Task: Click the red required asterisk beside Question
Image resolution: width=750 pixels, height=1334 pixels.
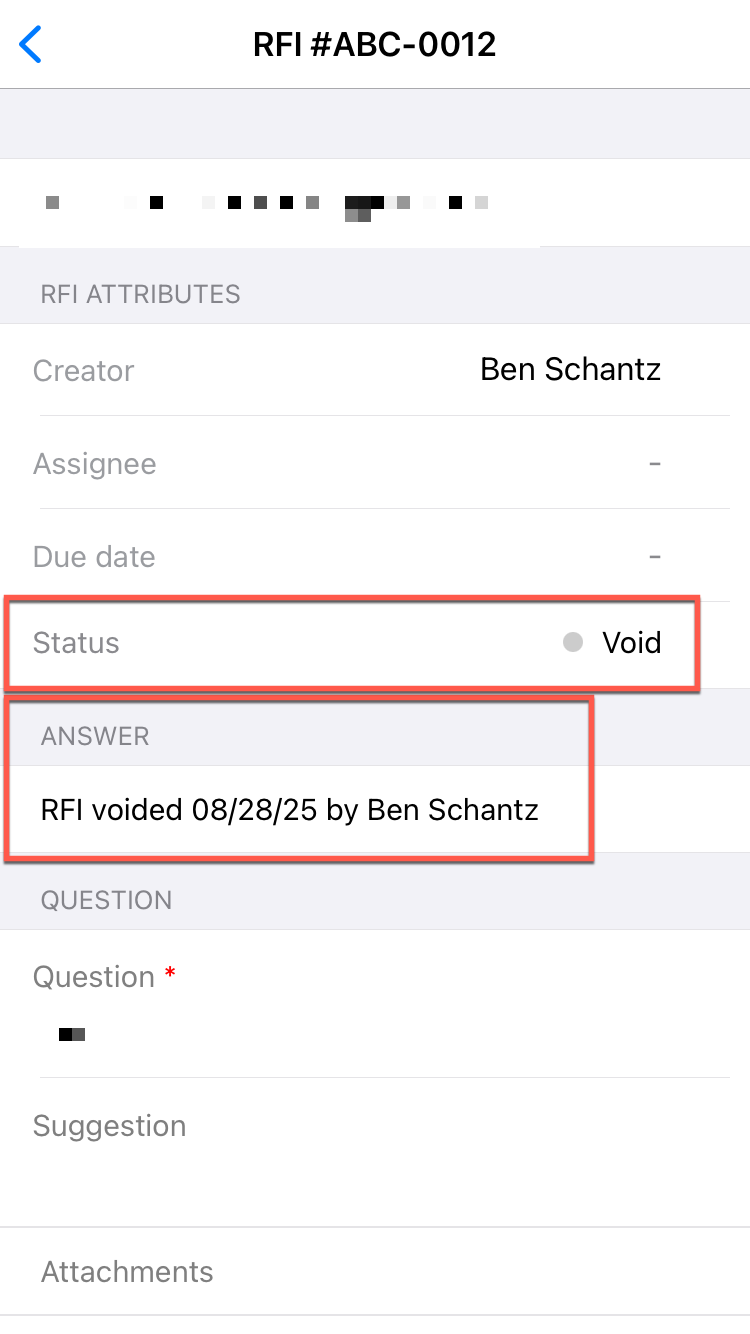Action: pyautogui.click(x=170, y=975)
